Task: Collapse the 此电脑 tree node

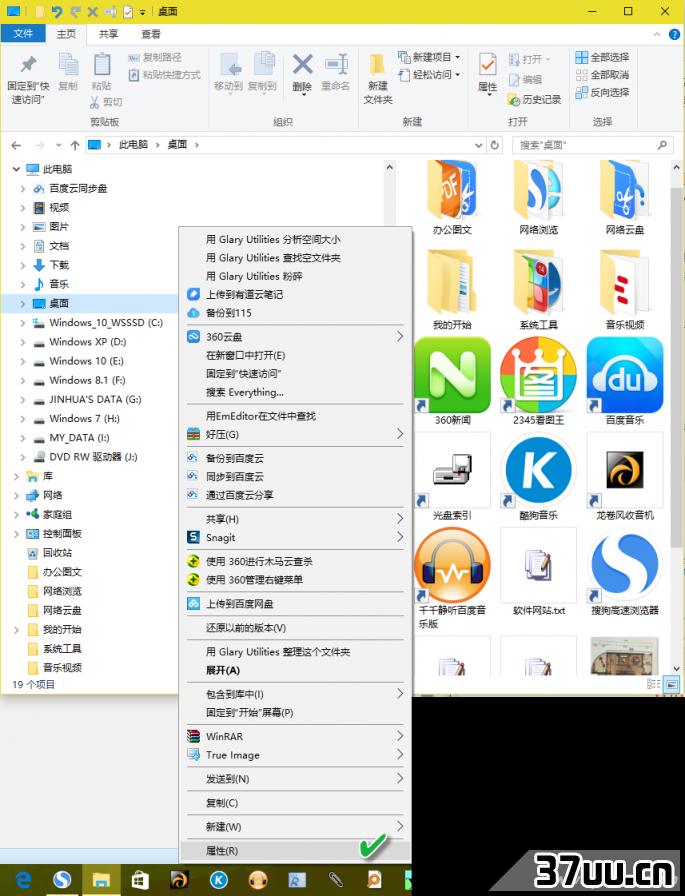Action: [16, 169]
